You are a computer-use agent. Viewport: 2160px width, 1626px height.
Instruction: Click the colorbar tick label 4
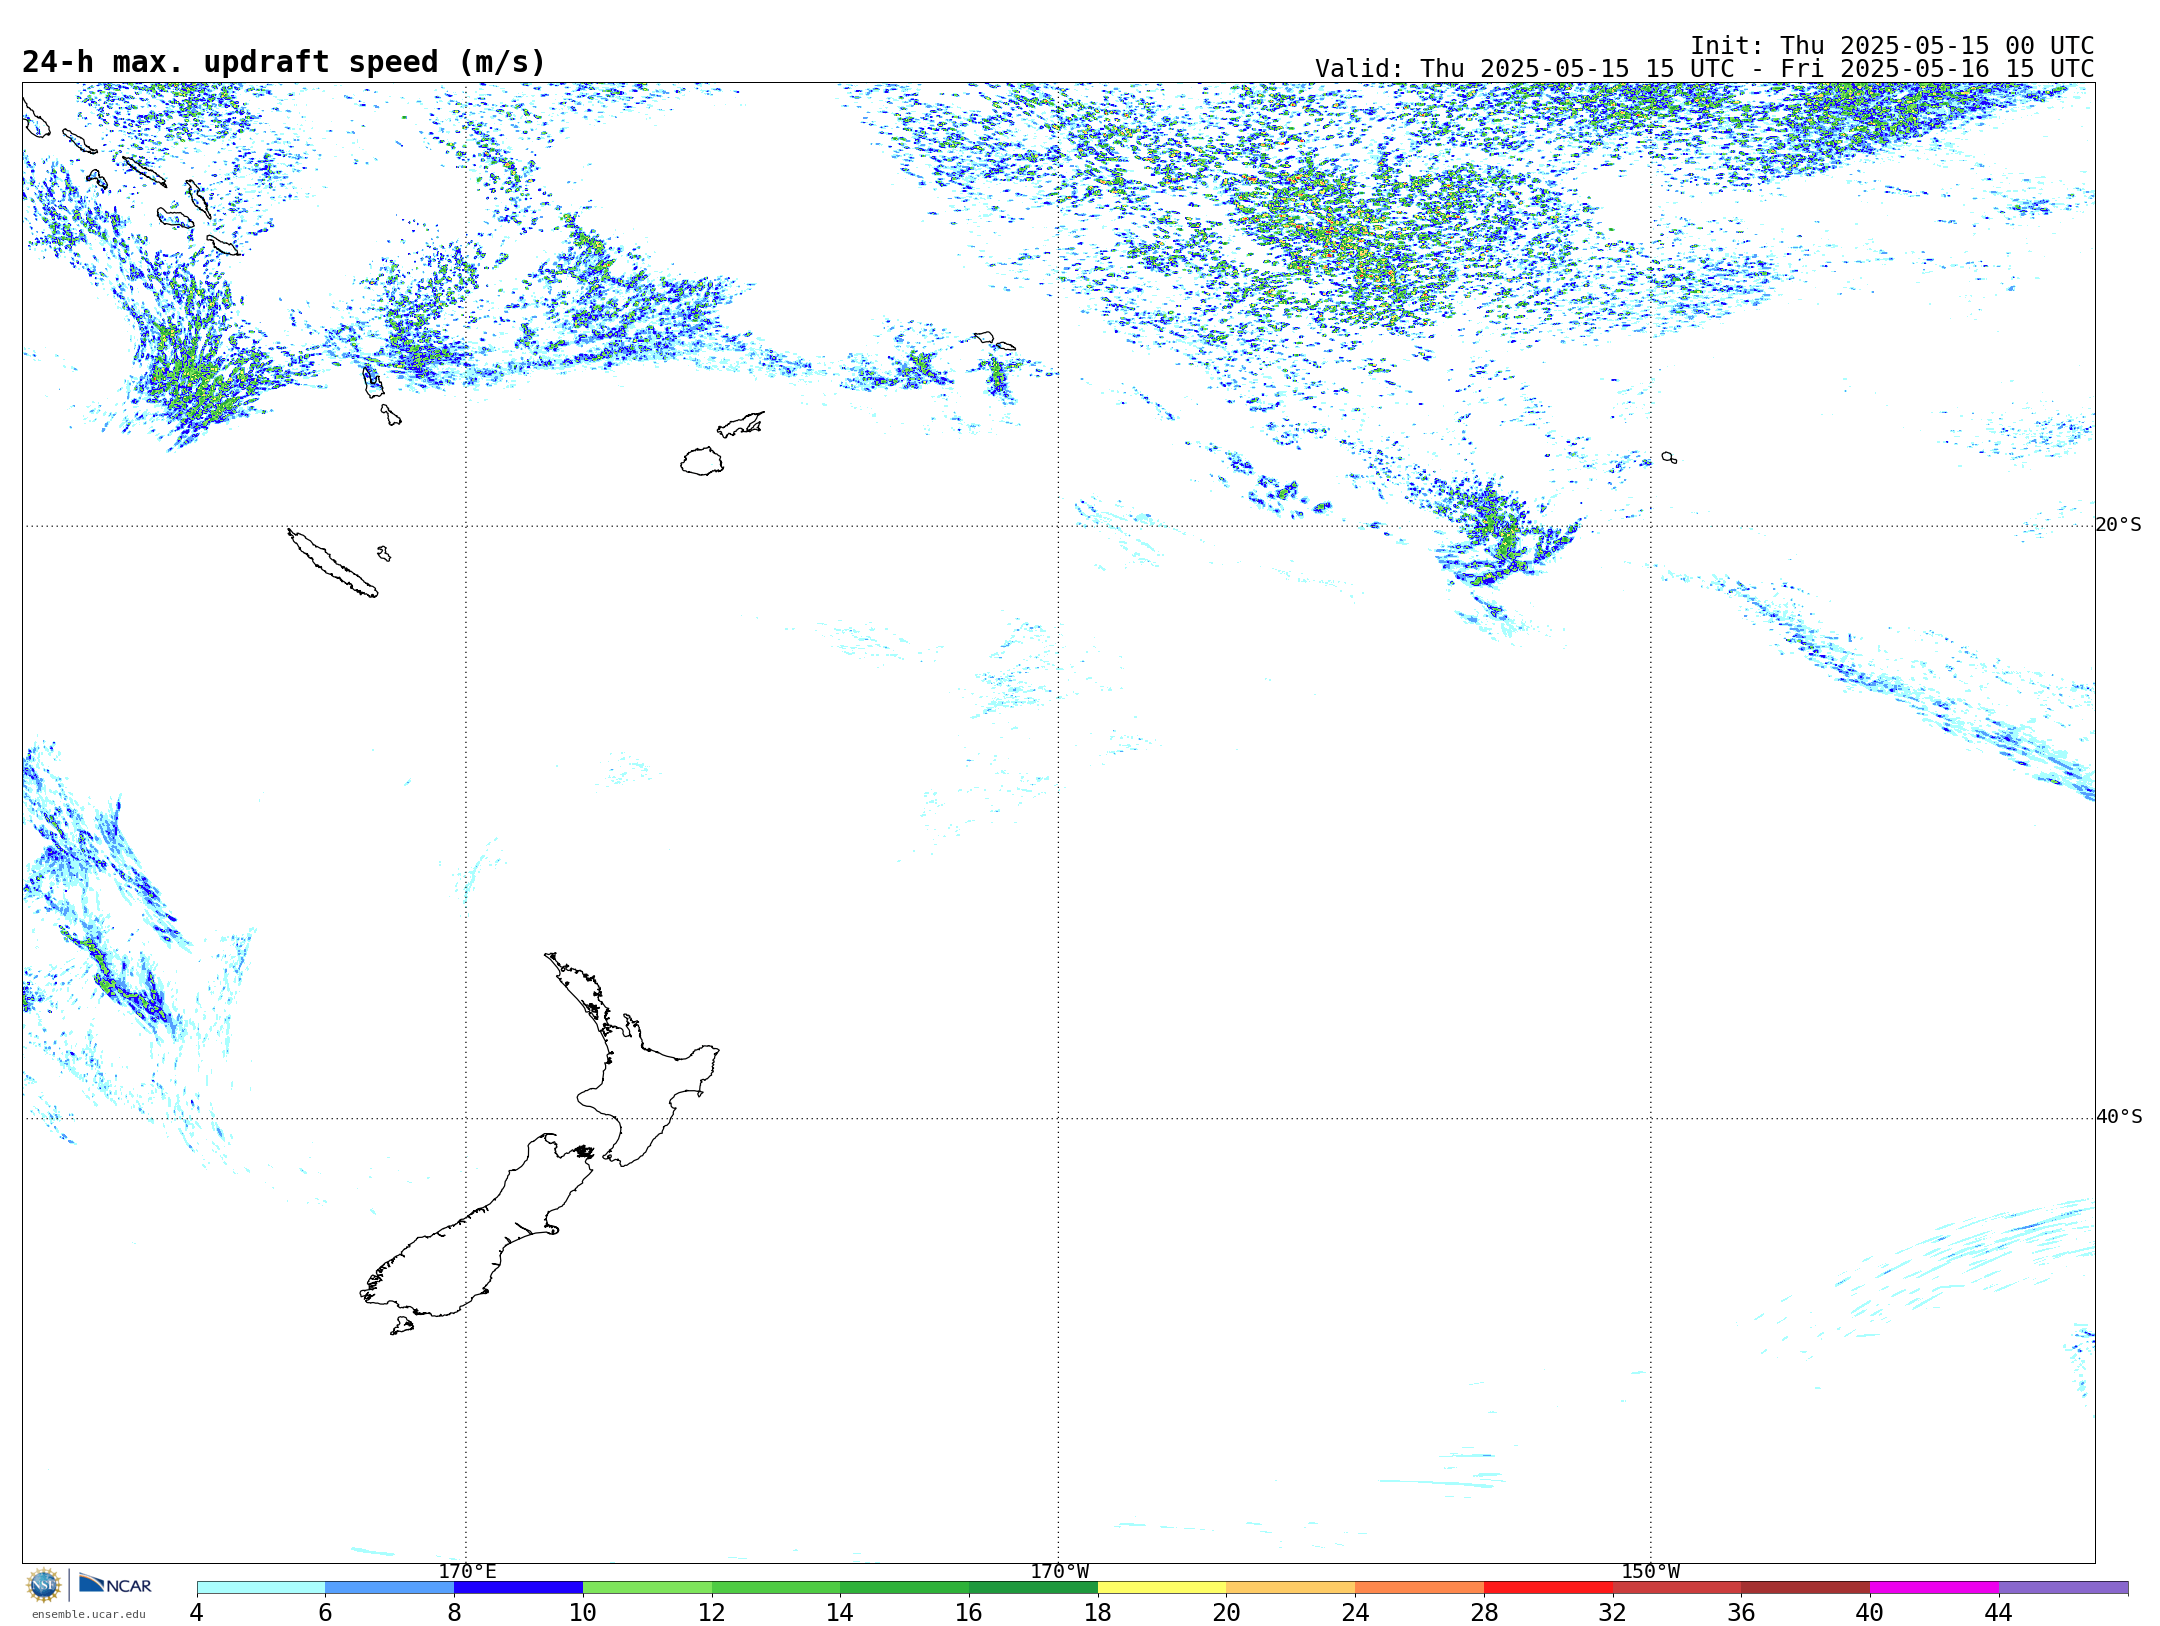pos(196,1612)
